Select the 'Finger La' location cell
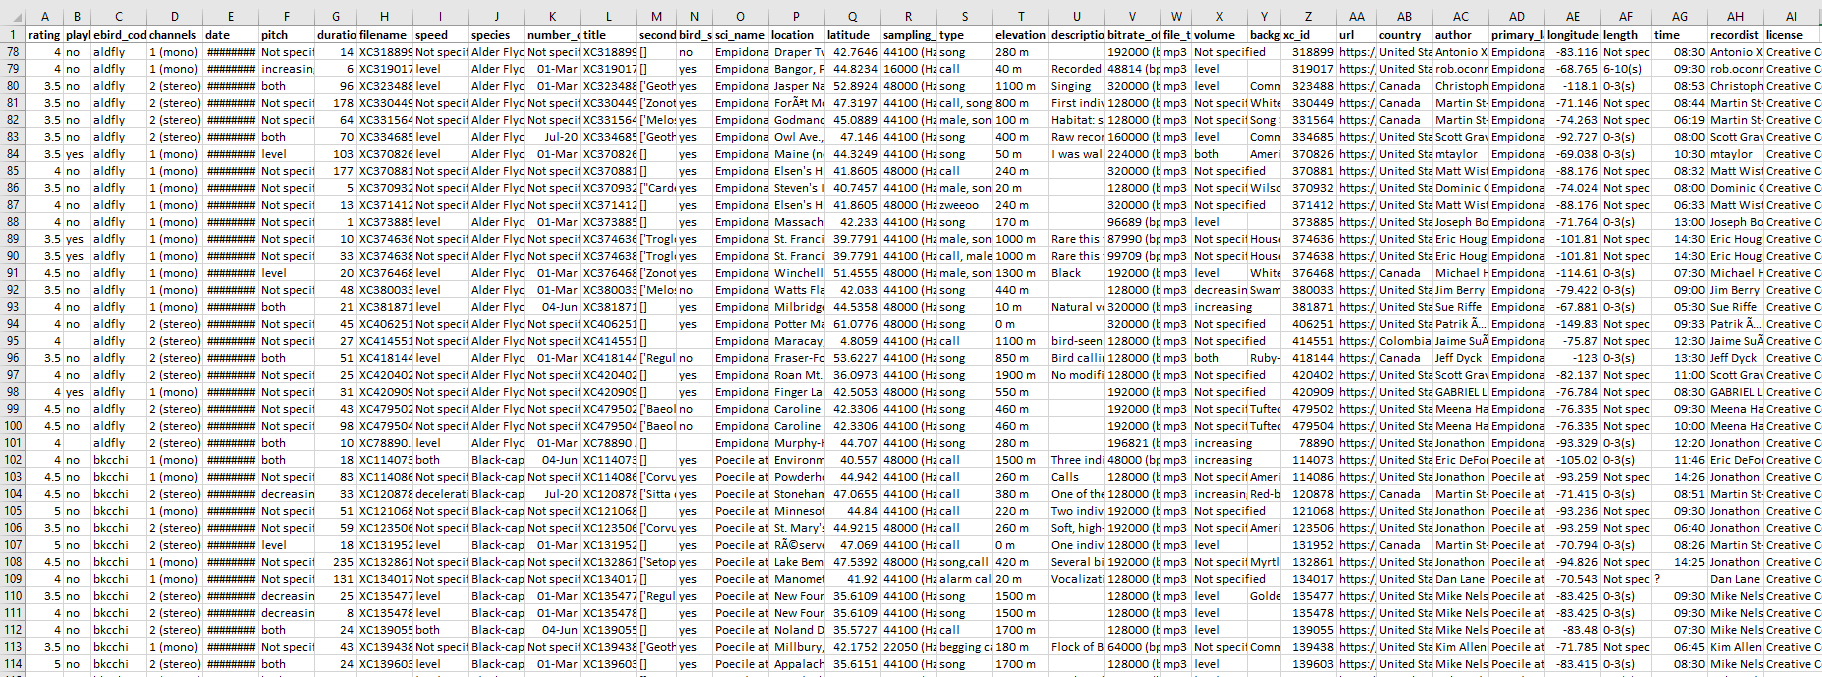 pos(796,392)
